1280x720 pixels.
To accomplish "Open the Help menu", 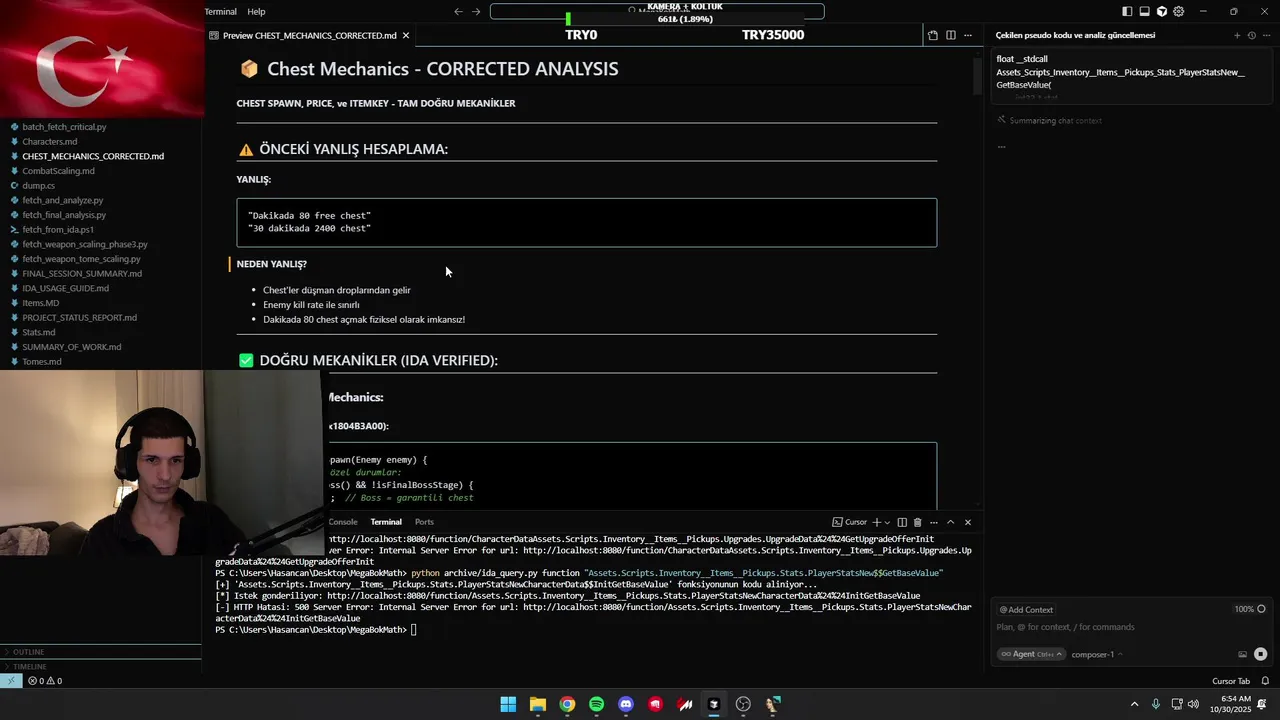I will click(256, 12).
